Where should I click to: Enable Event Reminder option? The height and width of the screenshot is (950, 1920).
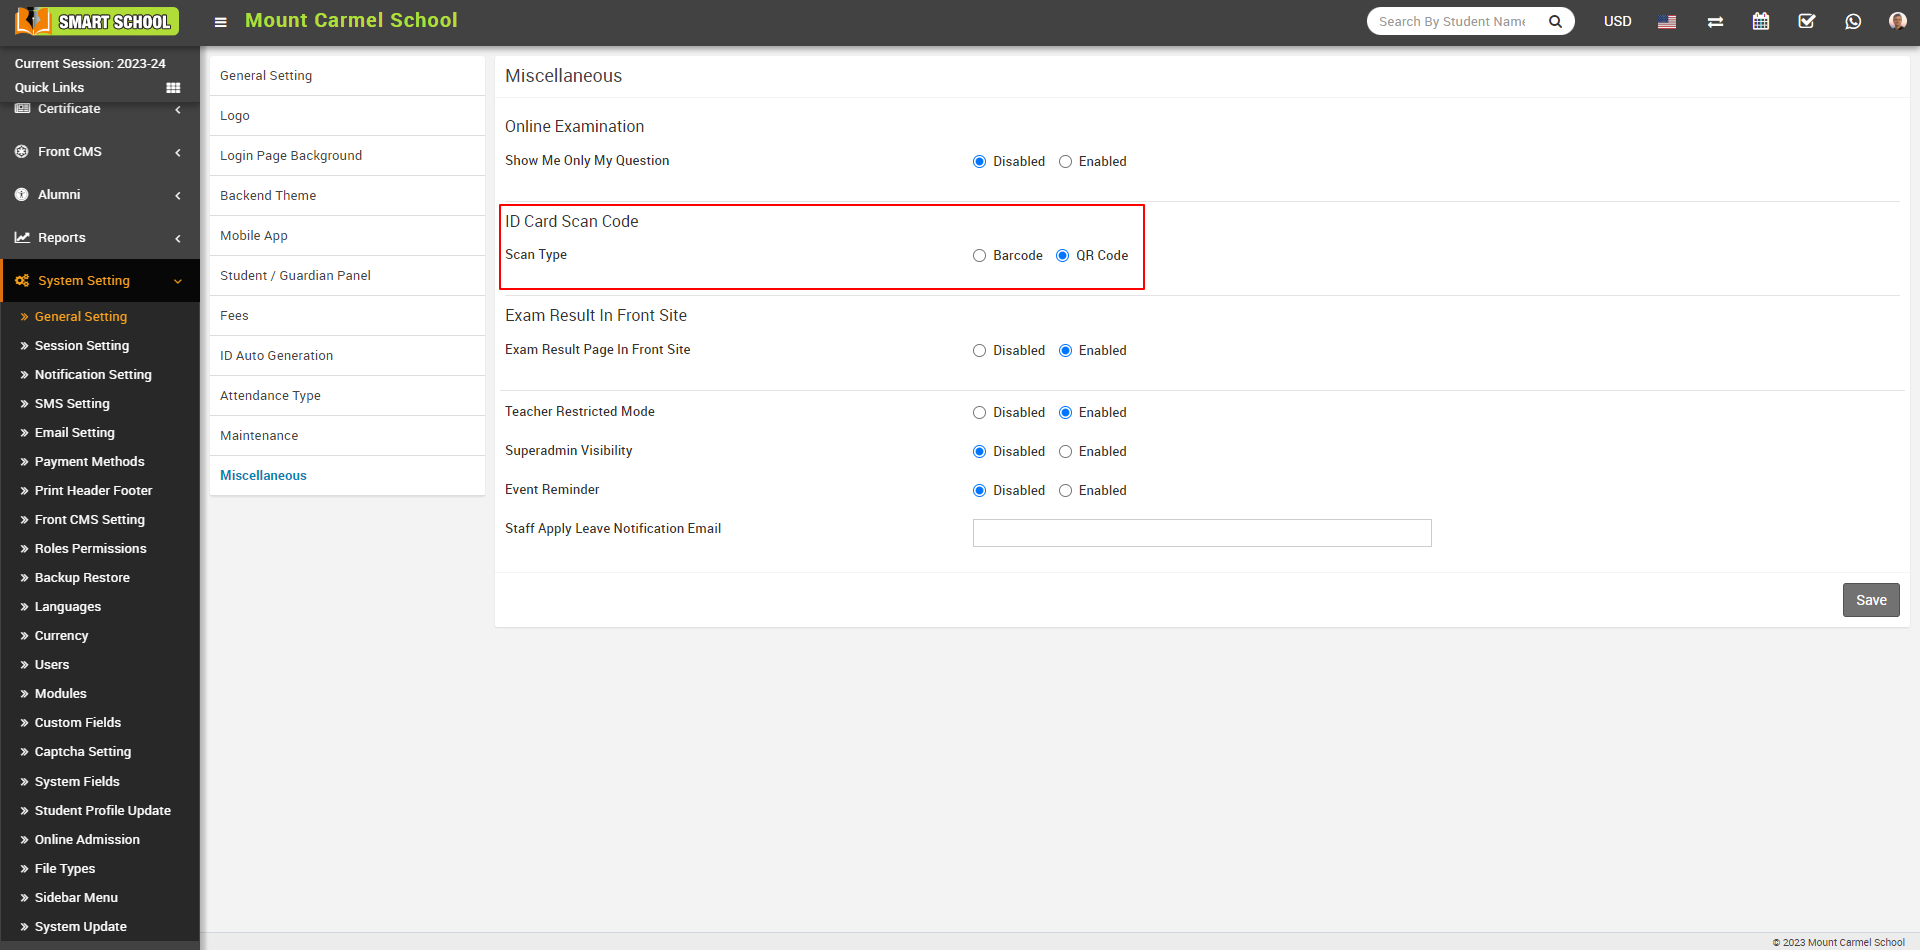[x=1066, y=491]
